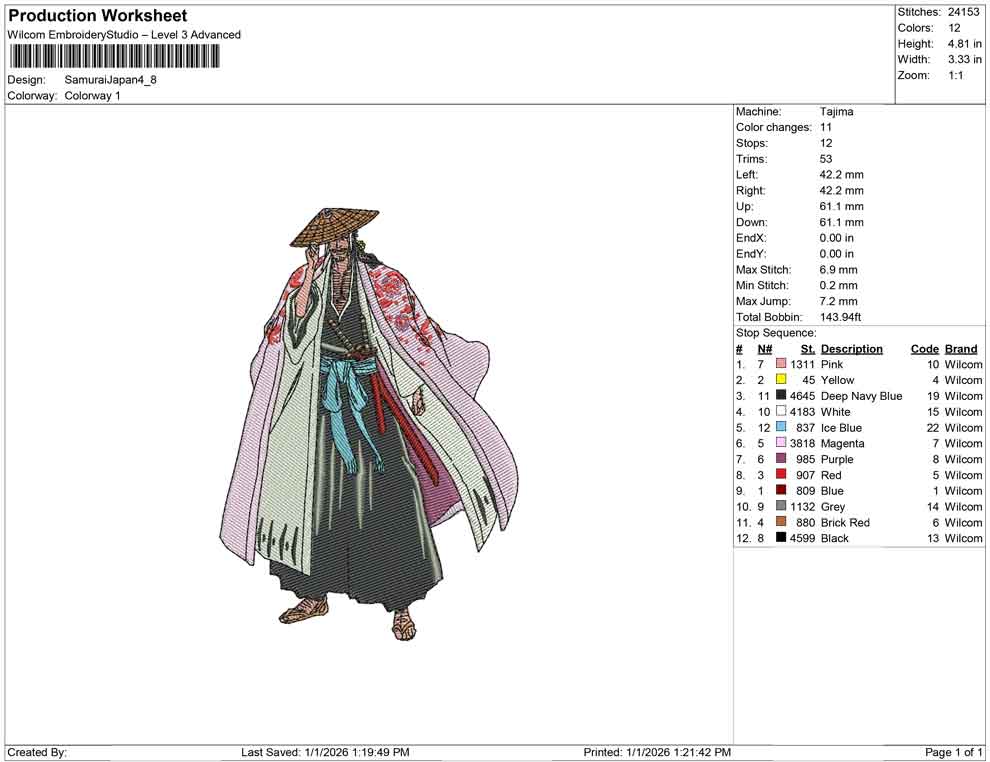The width and height of the screenshot is (990, 762).
Task: Select the Deep Navy Blue thread swatch
Action: coord(779,396)
